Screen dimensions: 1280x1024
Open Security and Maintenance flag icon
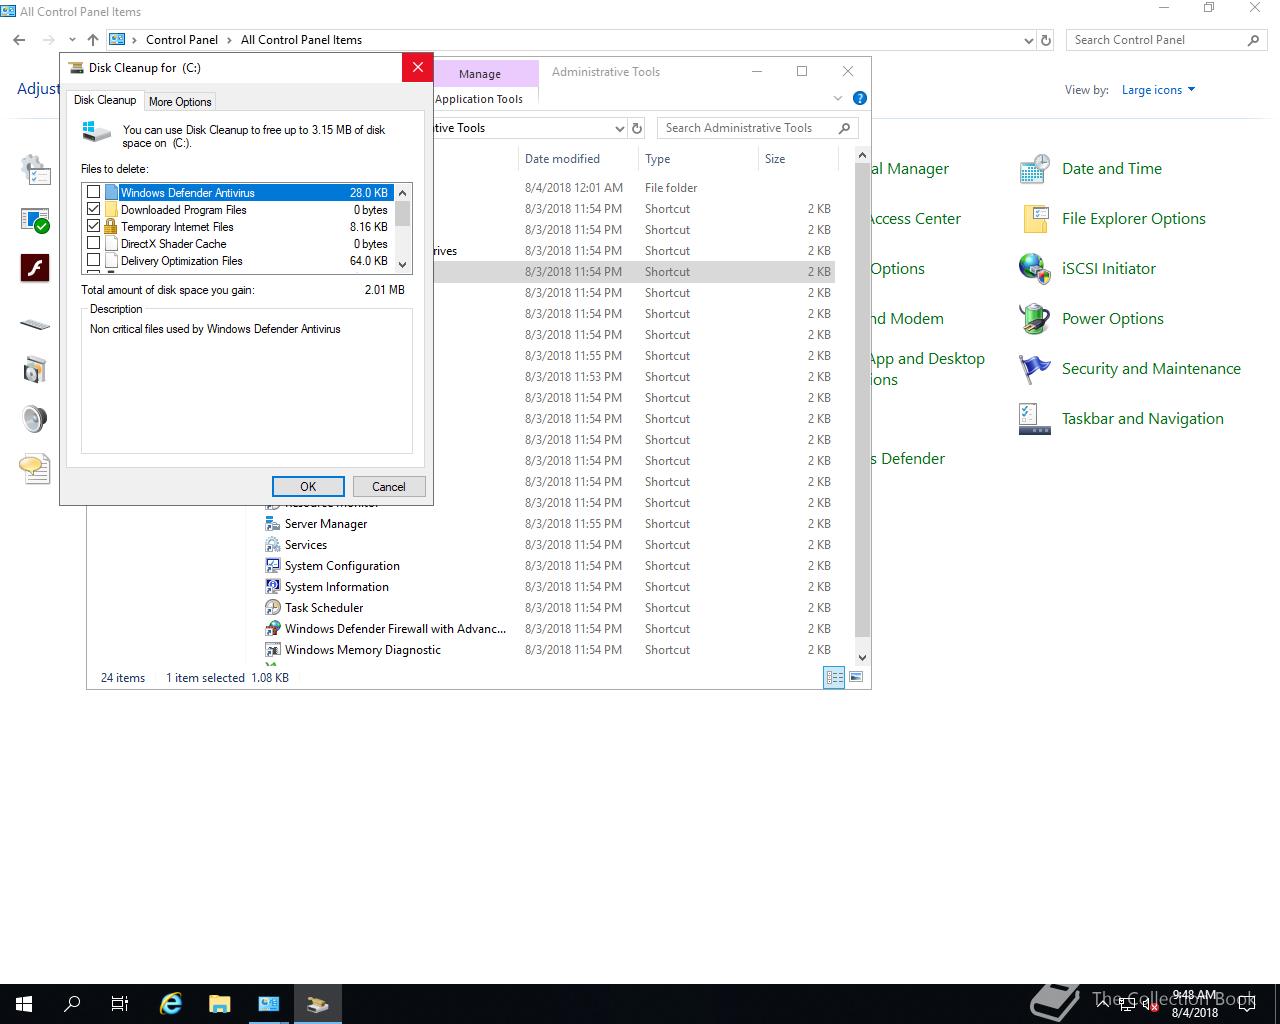coord(1034,369)
